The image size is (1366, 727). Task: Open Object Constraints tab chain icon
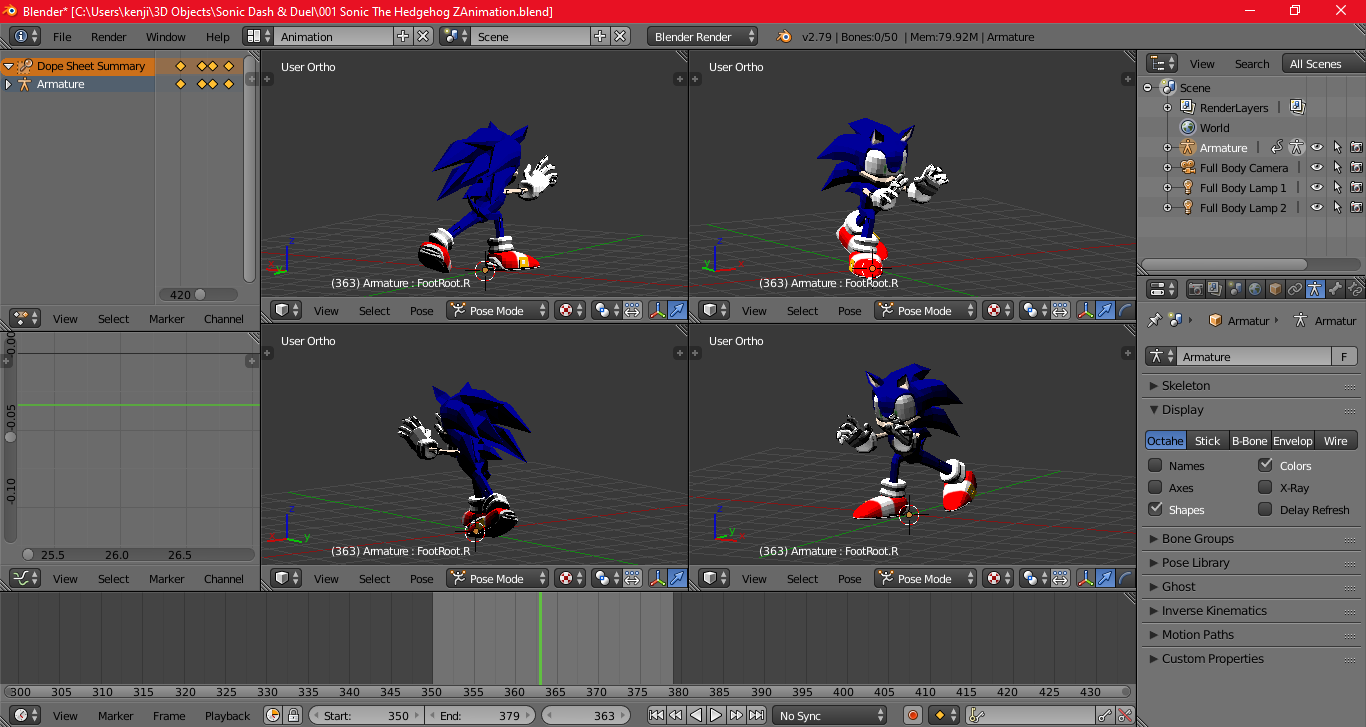coord(1294,289)
